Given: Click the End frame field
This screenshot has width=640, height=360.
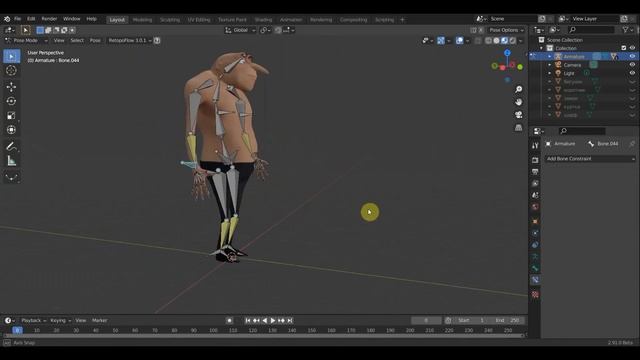Looking at the screenshot, I should click(507, 320).
